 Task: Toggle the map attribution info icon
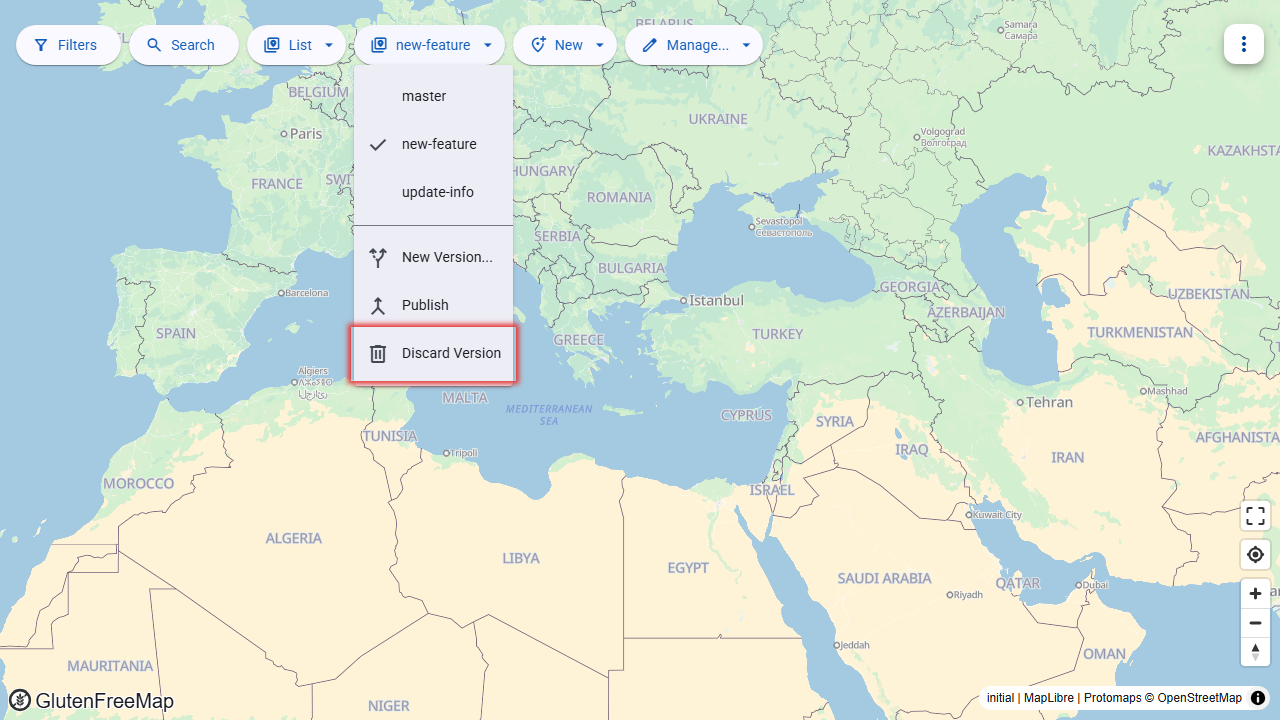coord(1258,698)
